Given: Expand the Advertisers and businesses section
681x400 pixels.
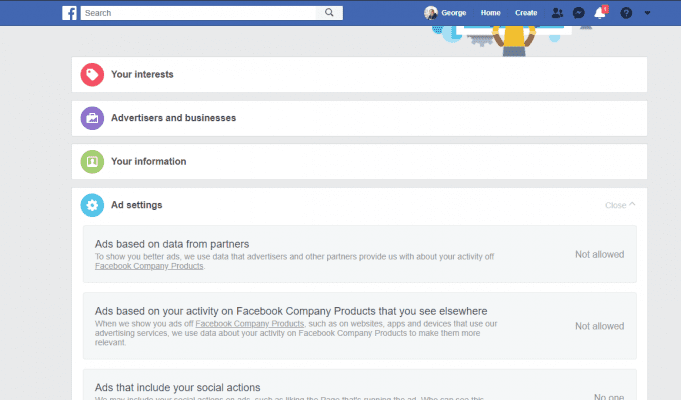Looking at the screenshot, I should point(359,118).
